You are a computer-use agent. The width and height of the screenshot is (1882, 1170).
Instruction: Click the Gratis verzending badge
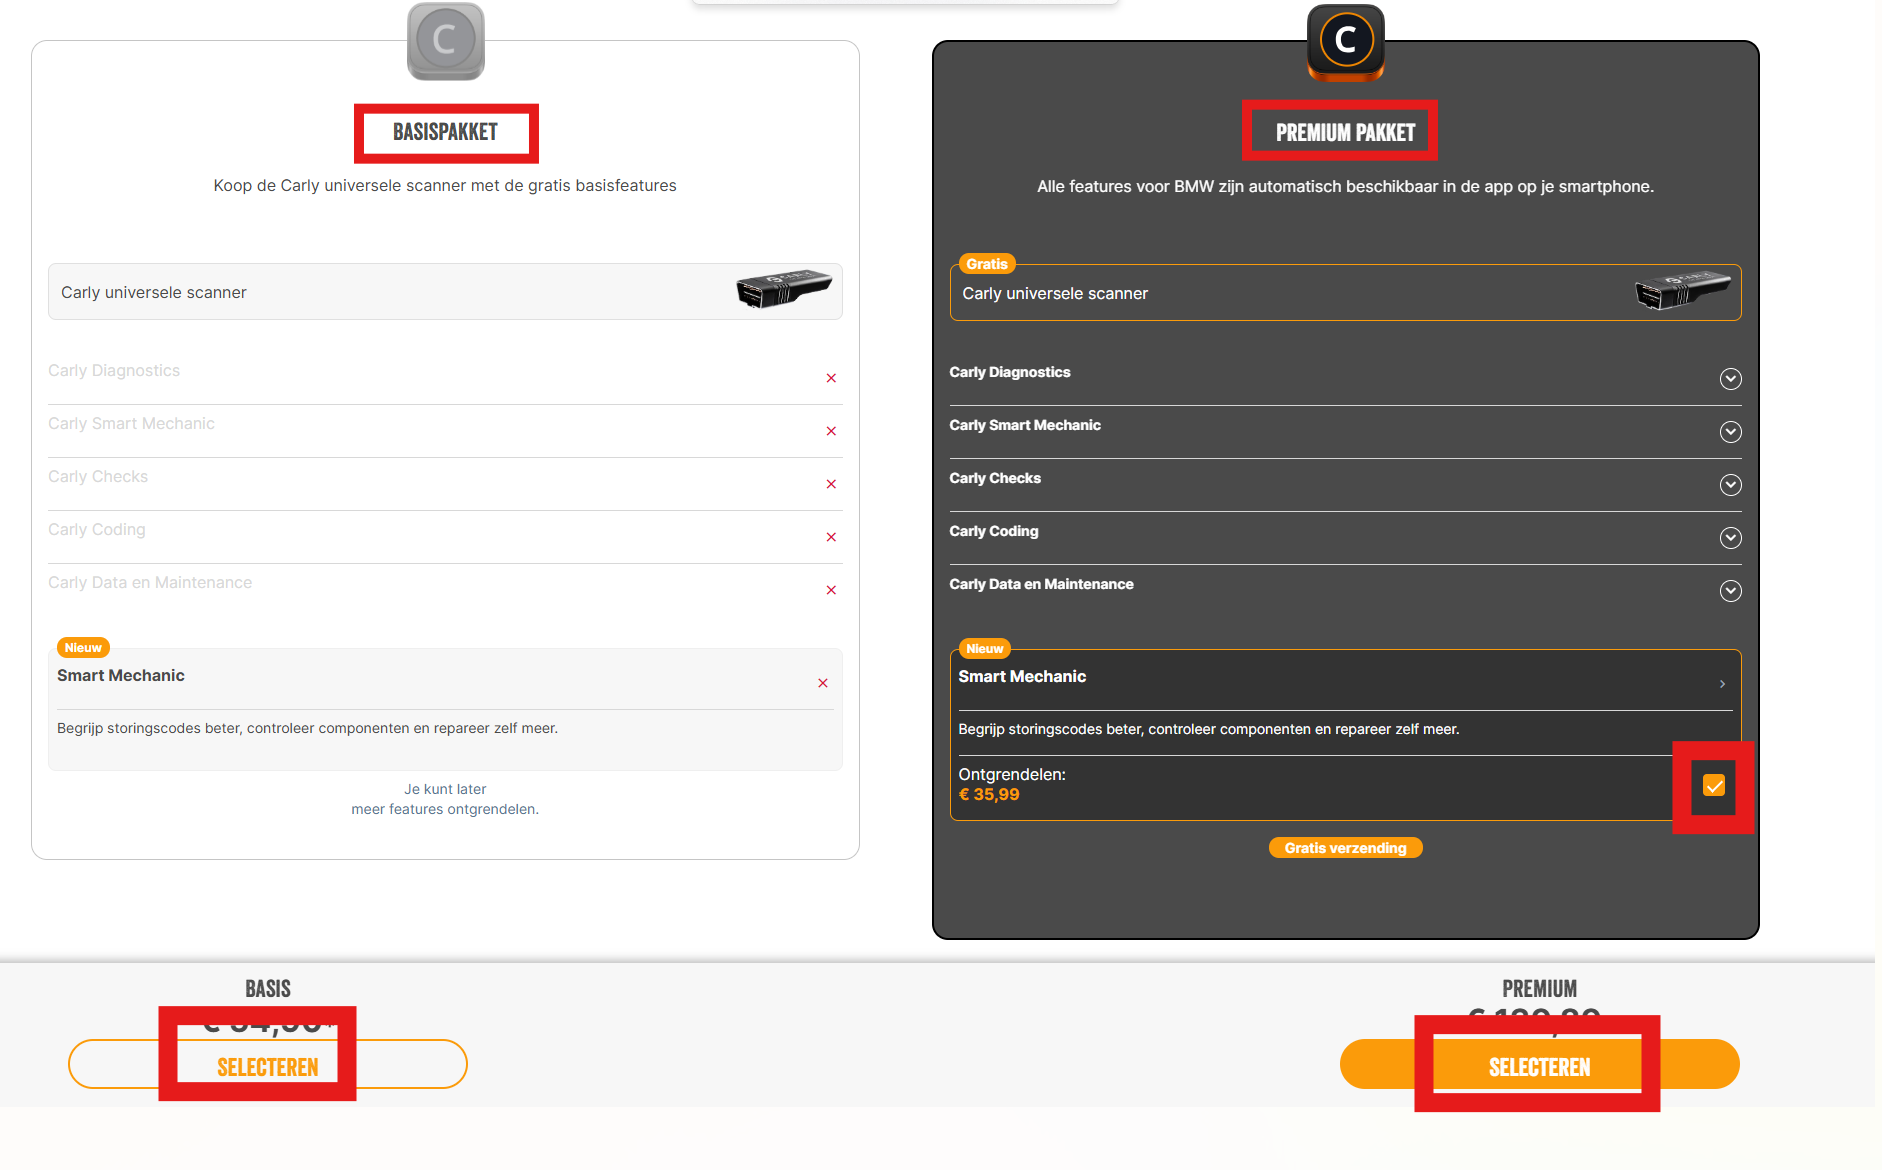point(1346,848)
